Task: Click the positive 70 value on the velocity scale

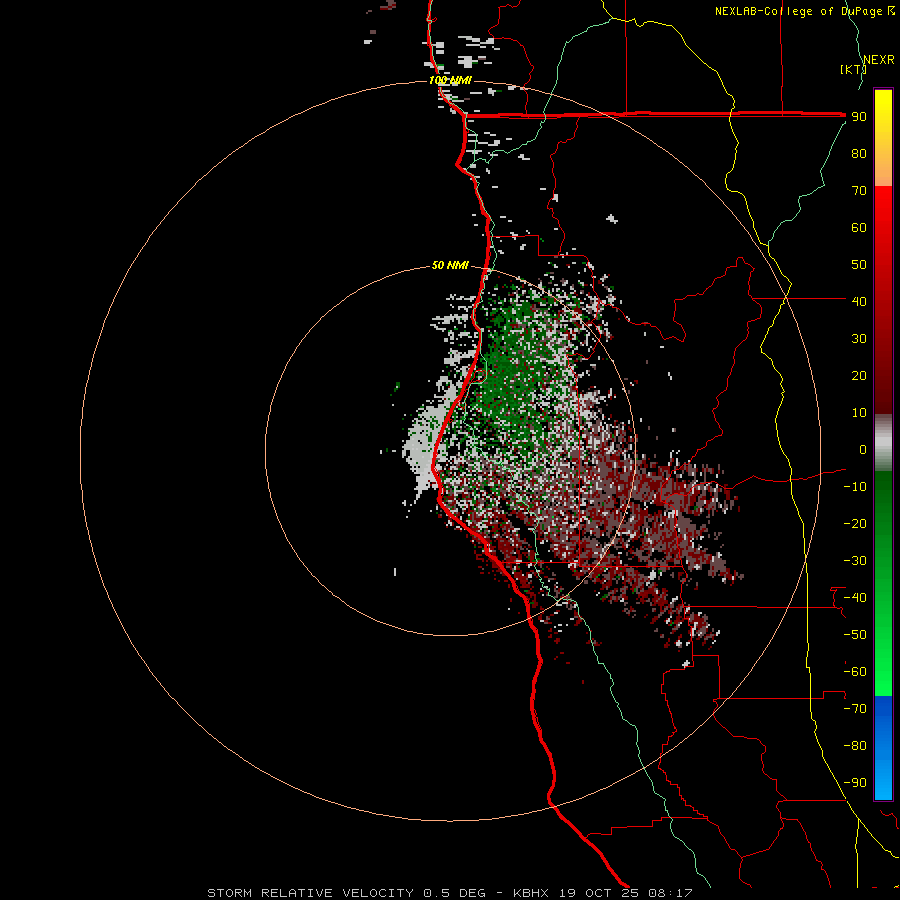Action: click(859, 191)
